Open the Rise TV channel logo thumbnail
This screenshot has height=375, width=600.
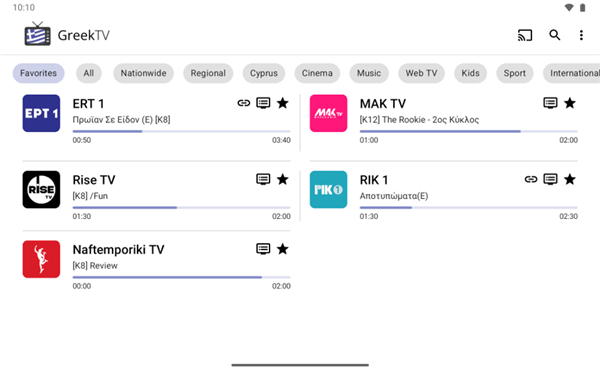(x=41, y=189)
